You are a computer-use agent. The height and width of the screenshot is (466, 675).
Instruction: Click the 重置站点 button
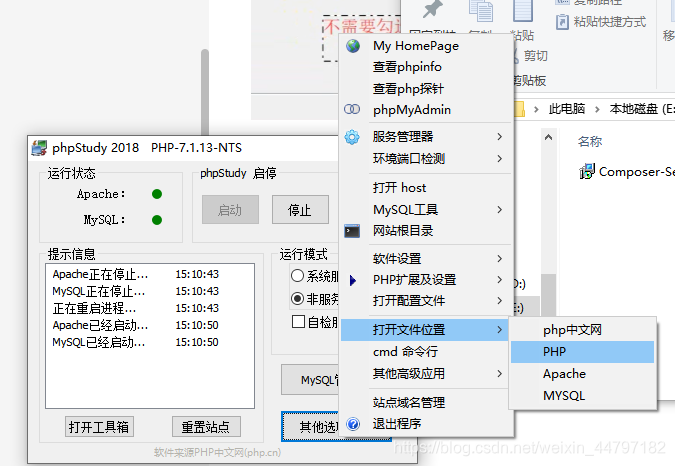(x=206, y=426)
